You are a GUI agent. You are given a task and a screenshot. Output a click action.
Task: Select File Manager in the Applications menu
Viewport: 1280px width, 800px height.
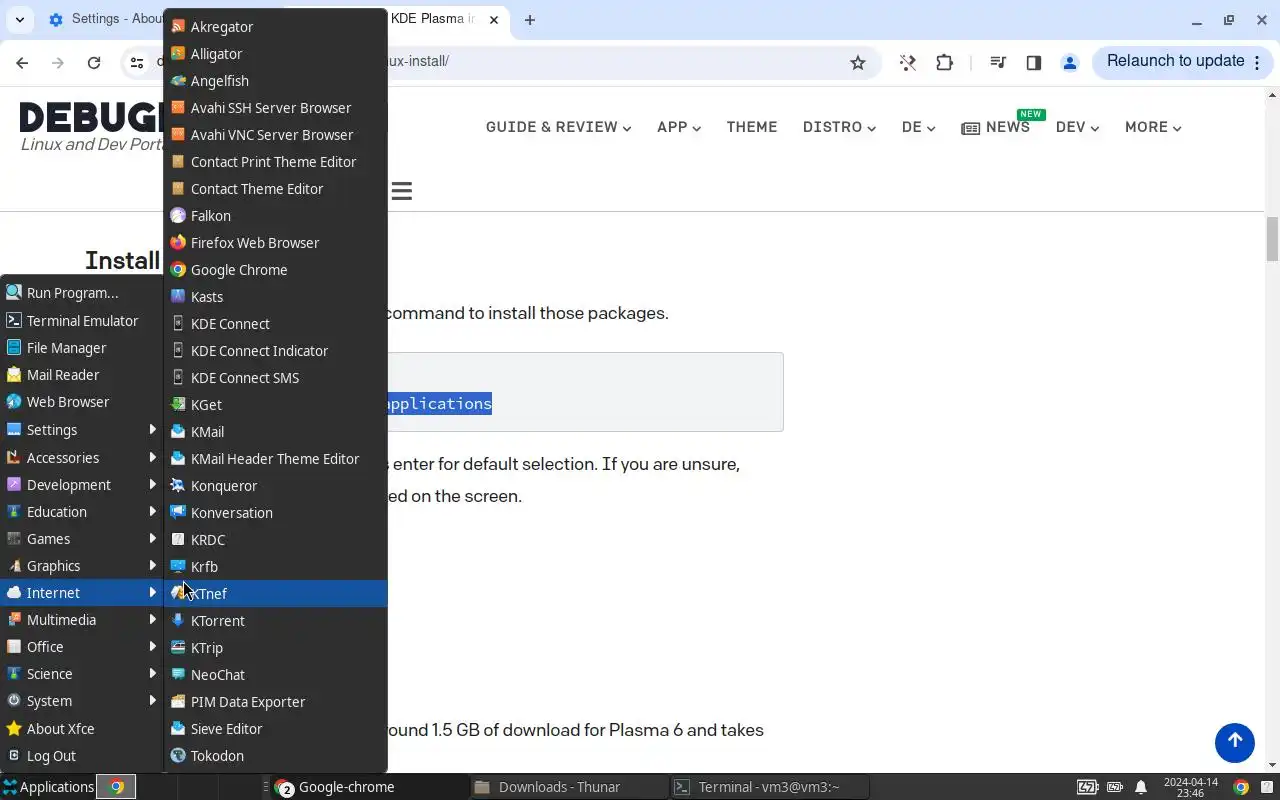coord(81,348)
